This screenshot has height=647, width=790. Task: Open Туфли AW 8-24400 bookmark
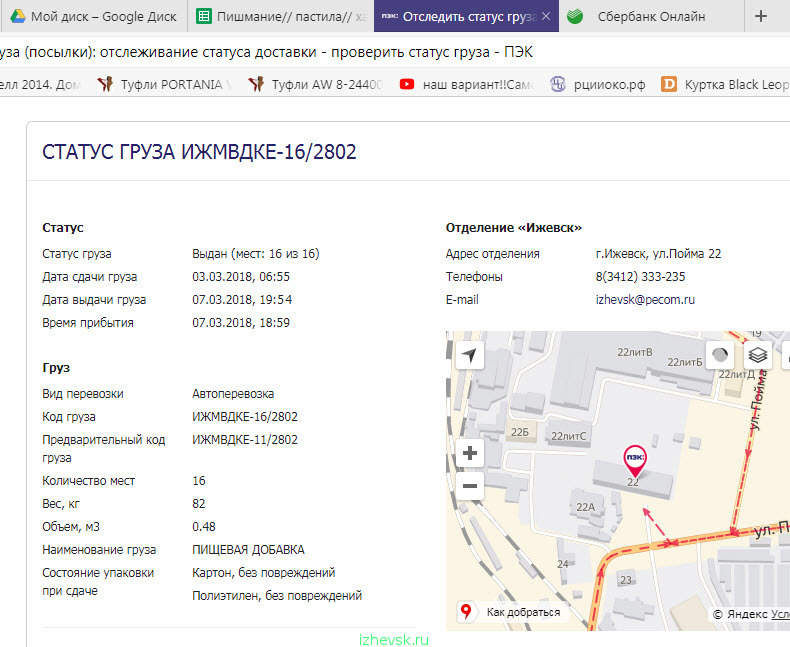click(315, 84)
